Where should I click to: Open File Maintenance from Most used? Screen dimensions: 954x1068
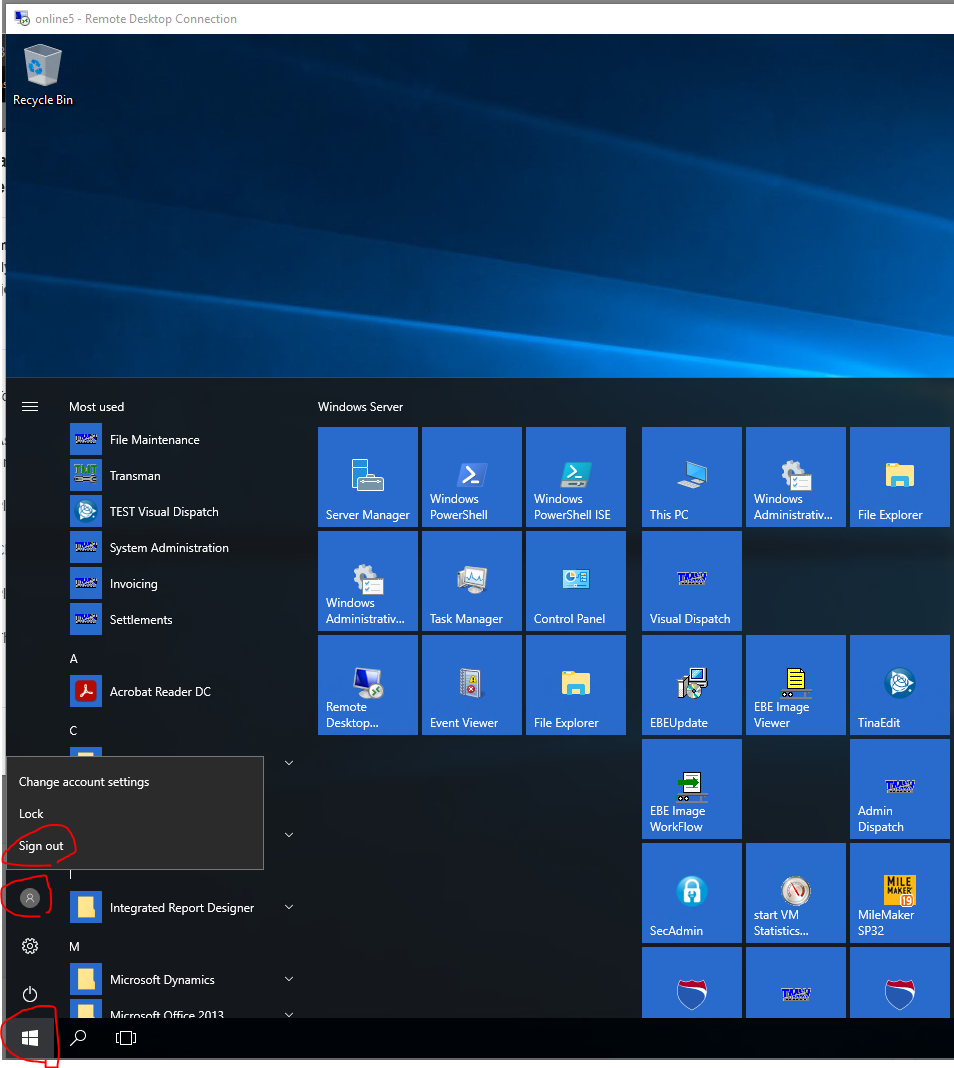tap(181, 440)
